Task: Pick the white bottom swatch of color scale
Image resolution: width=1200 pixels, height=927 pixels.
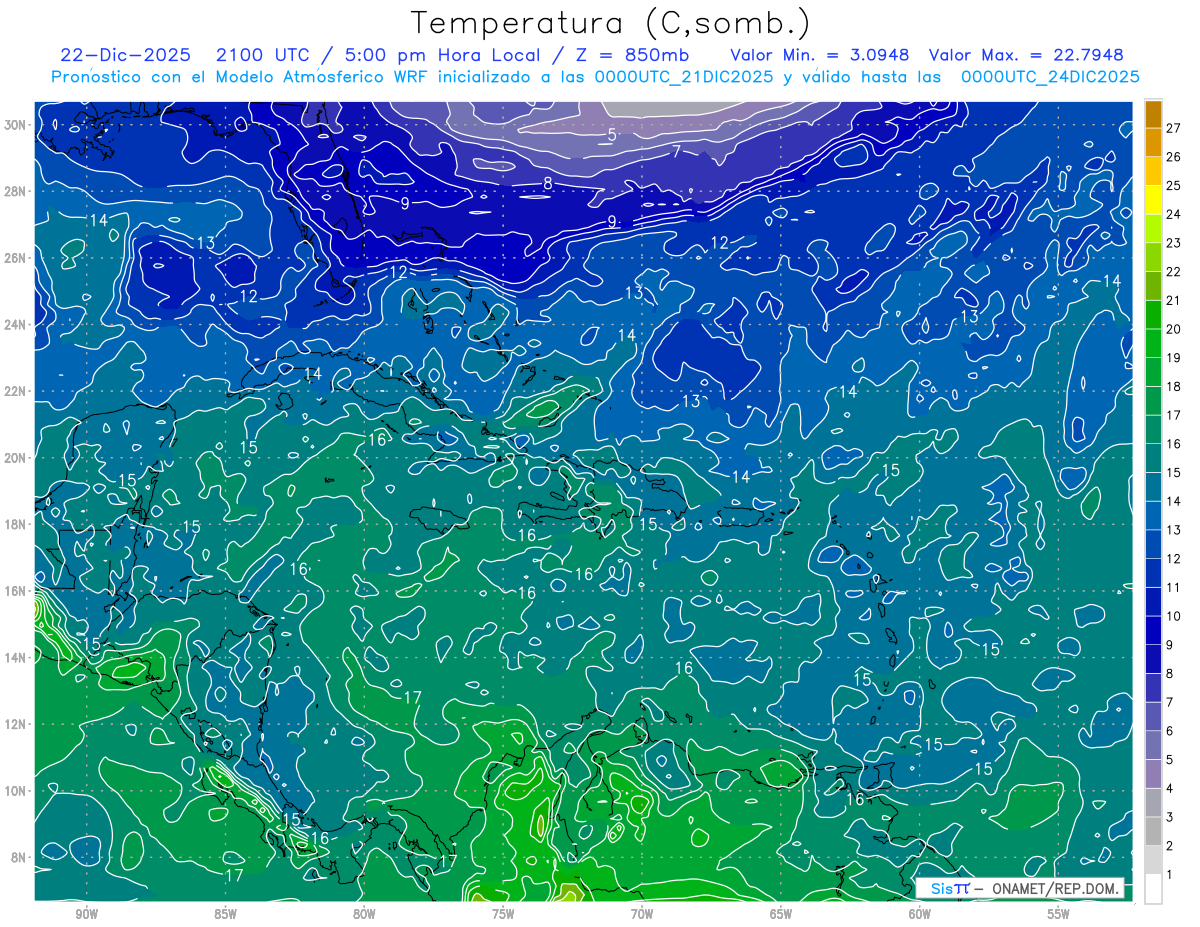Action: click(x=1153, y=888)
